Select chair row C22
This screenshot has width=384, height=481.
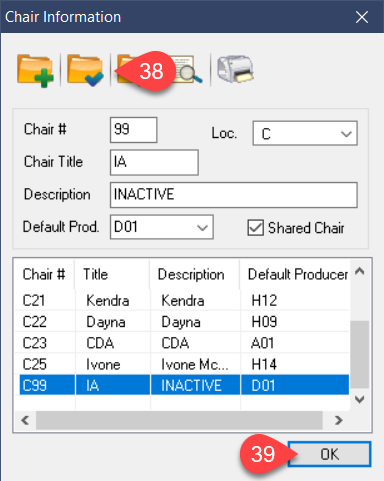(x=183, y=322)
